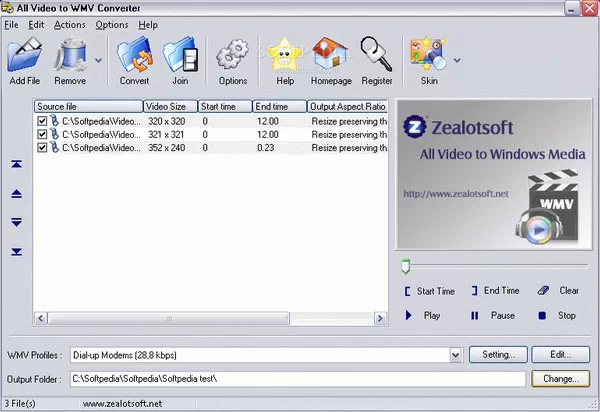Image resolution: width=600 pixels, height=412 pixels.
Task: Click the Output Folder path field
Action: (x=298, y=379)
